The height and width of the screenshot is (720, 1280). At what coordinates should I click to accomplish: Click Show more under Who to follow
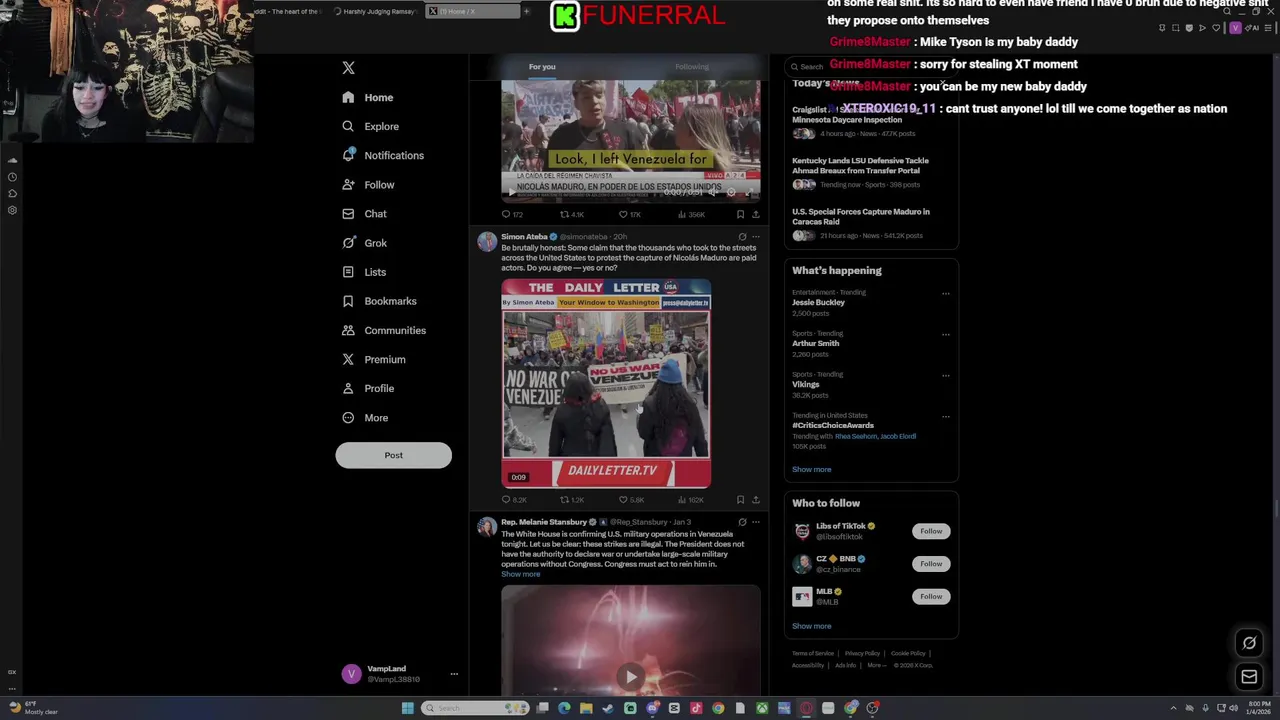point(811,626)
